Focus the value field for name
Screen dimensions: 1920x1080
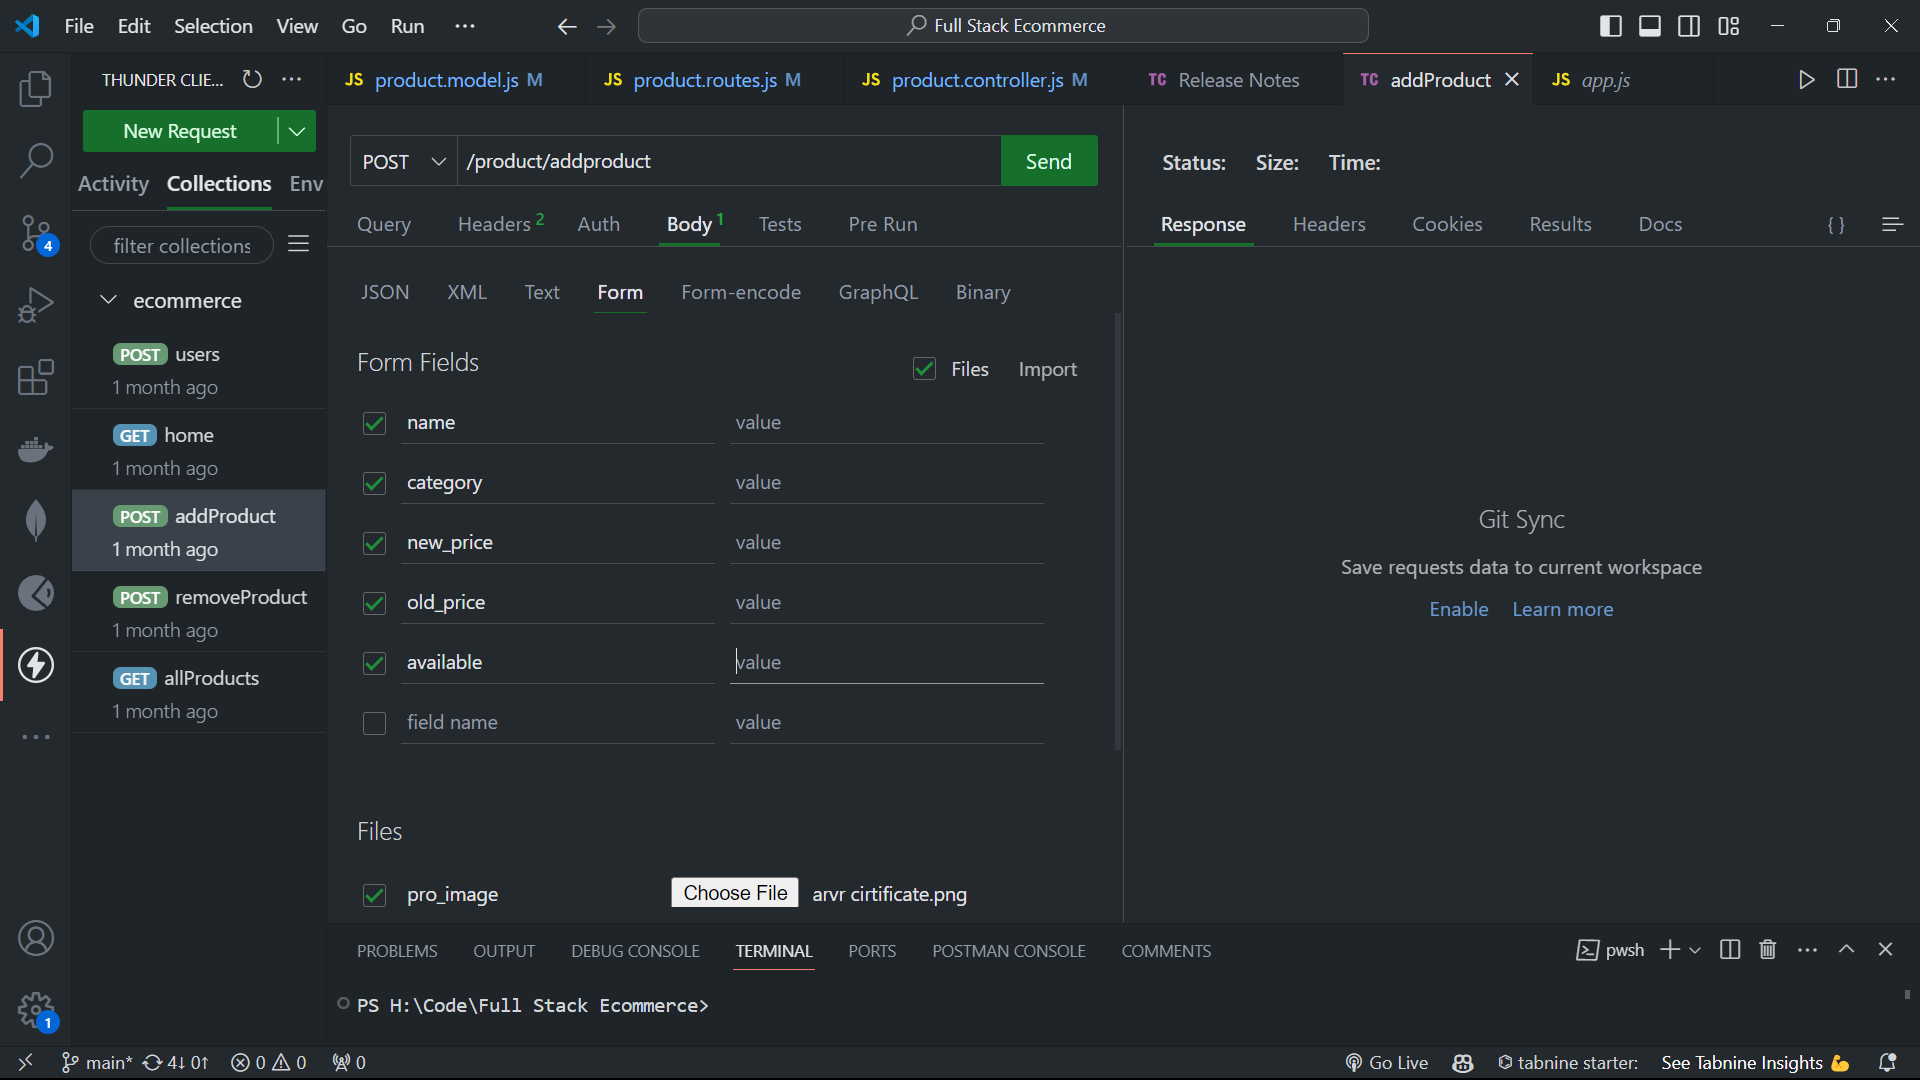click(x=886, y=423)
